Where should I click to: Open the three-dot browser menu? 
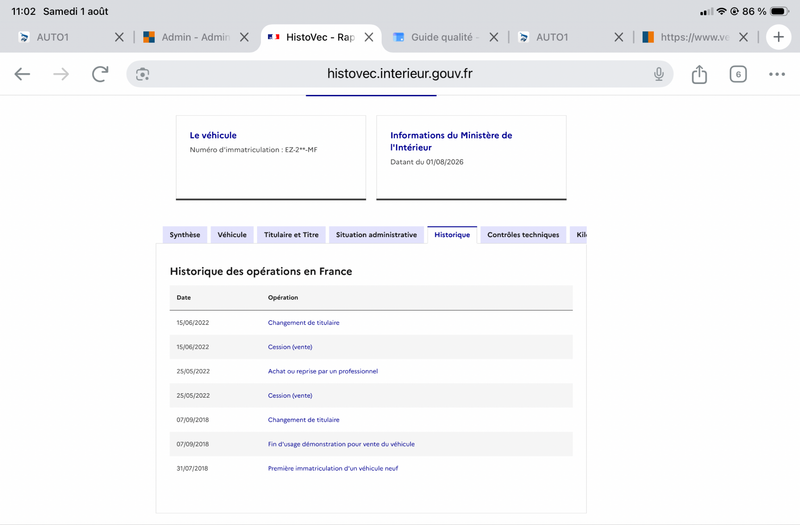pos(777,74)
